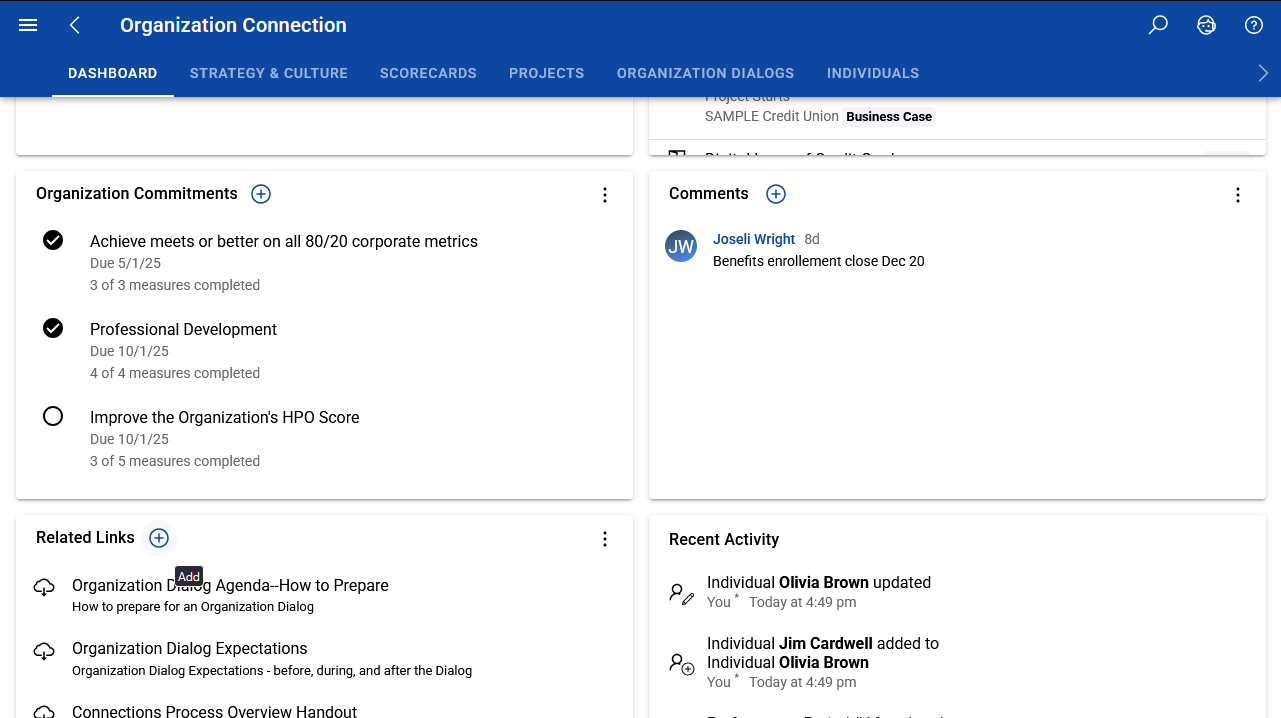Open the hamburger navigation menu
Viewport: 1281px width, 718px height.
pyautogui.click(x=28, y=26)
